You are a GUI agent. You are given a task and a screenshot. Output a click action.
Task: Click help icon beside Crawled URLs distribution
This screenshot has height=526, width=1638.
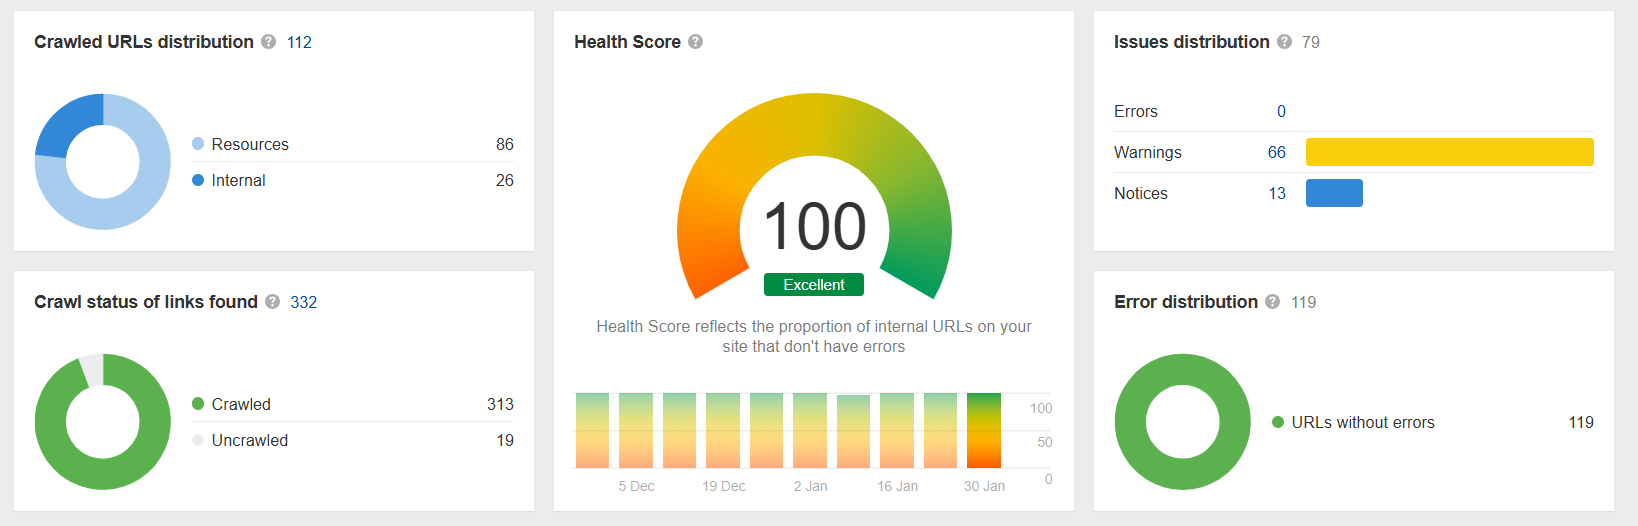[x=269, y=42]
